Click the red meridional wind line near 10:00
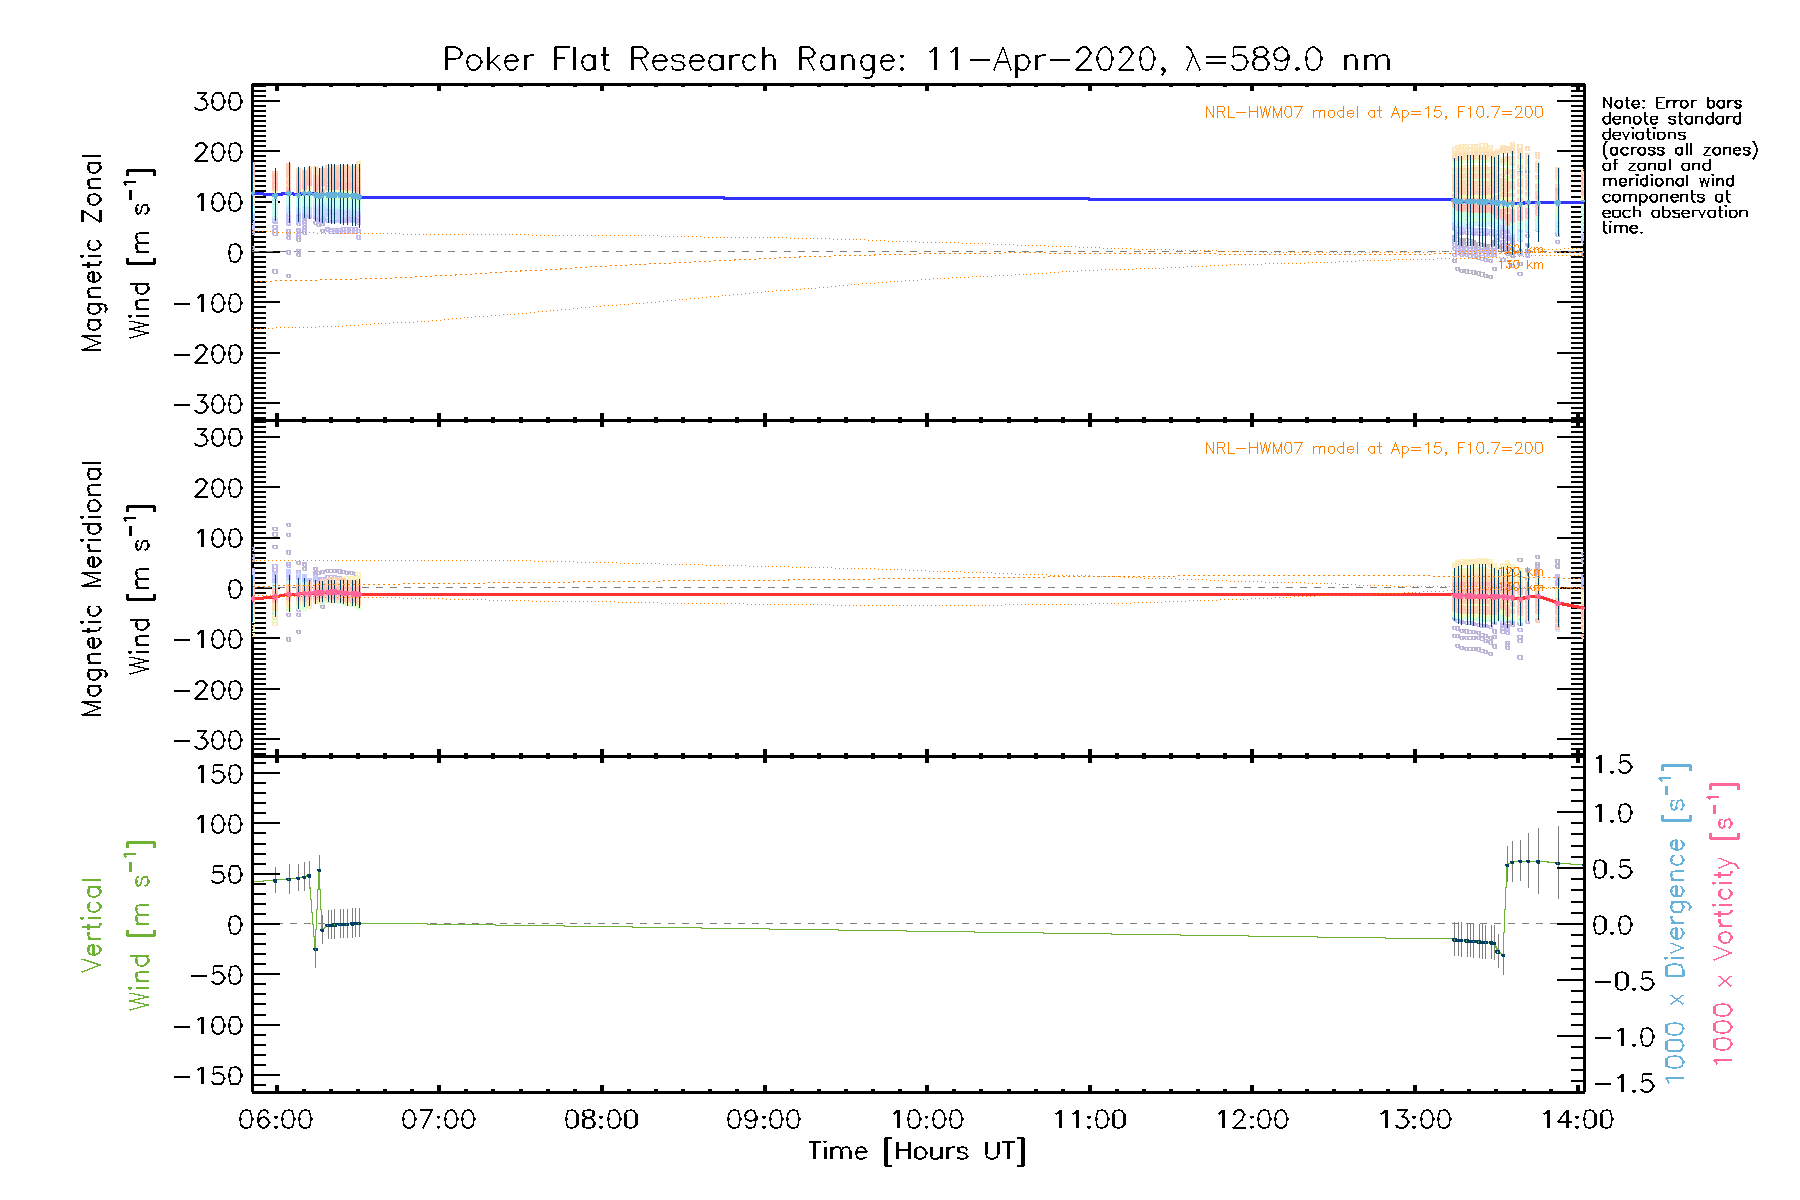The width and height of the screenshot is (1800, 1200). (927, 595)
